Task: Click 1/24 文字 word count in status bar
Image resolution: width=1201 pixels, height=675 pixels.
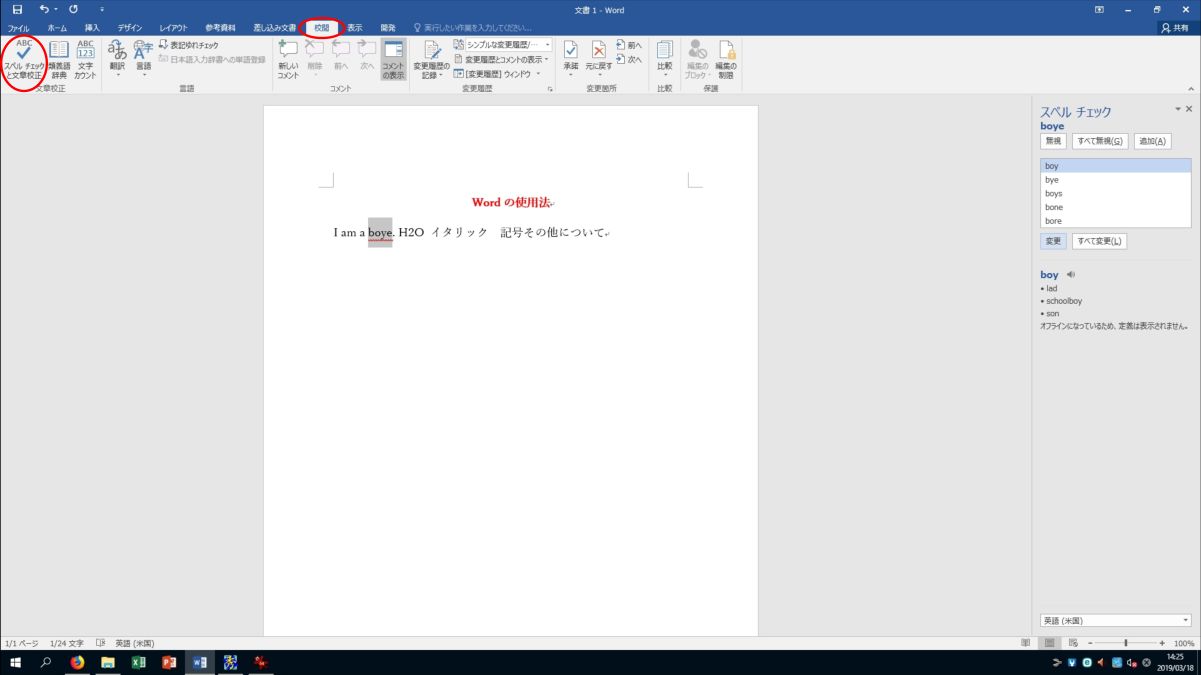Action: [68, 643]
